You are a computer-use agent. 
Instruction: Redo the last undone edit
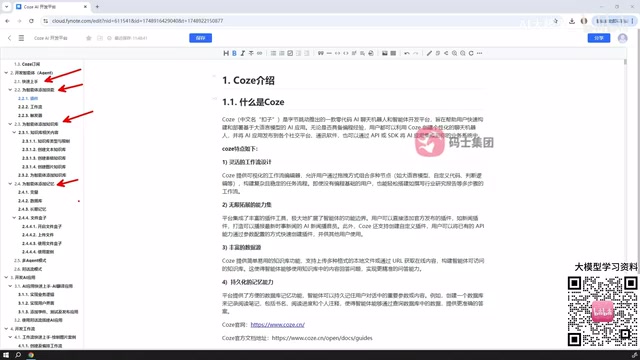click(x=416, y=53)
